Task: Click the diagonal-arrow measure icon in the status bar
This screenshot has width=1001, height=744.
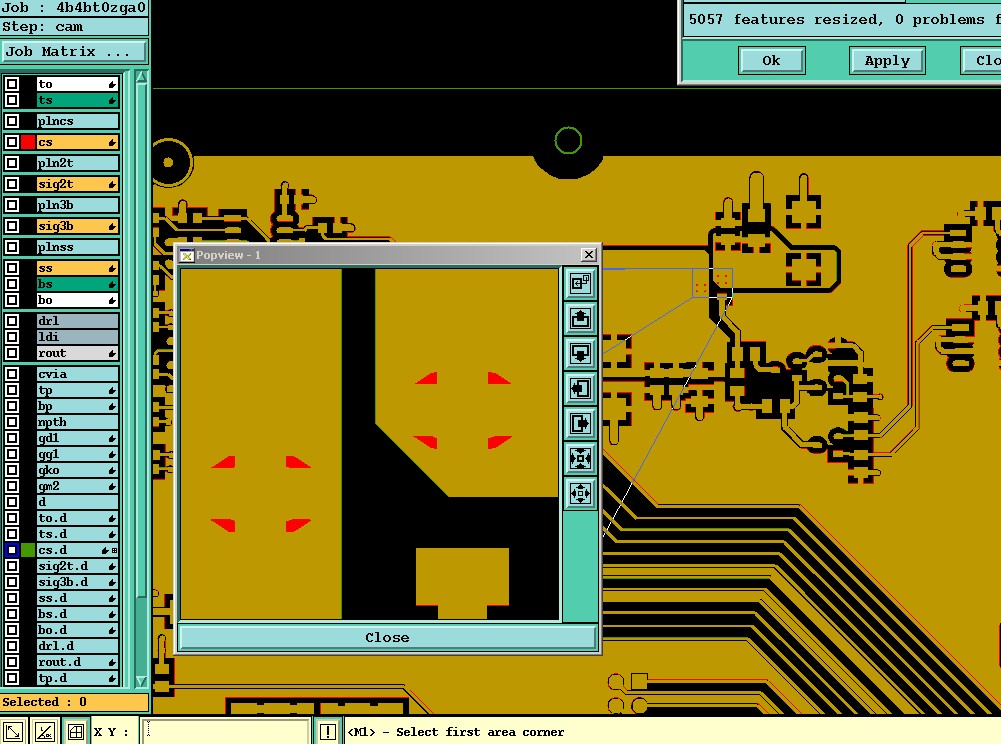Action: pyautogui.click(x=13, y=732)
